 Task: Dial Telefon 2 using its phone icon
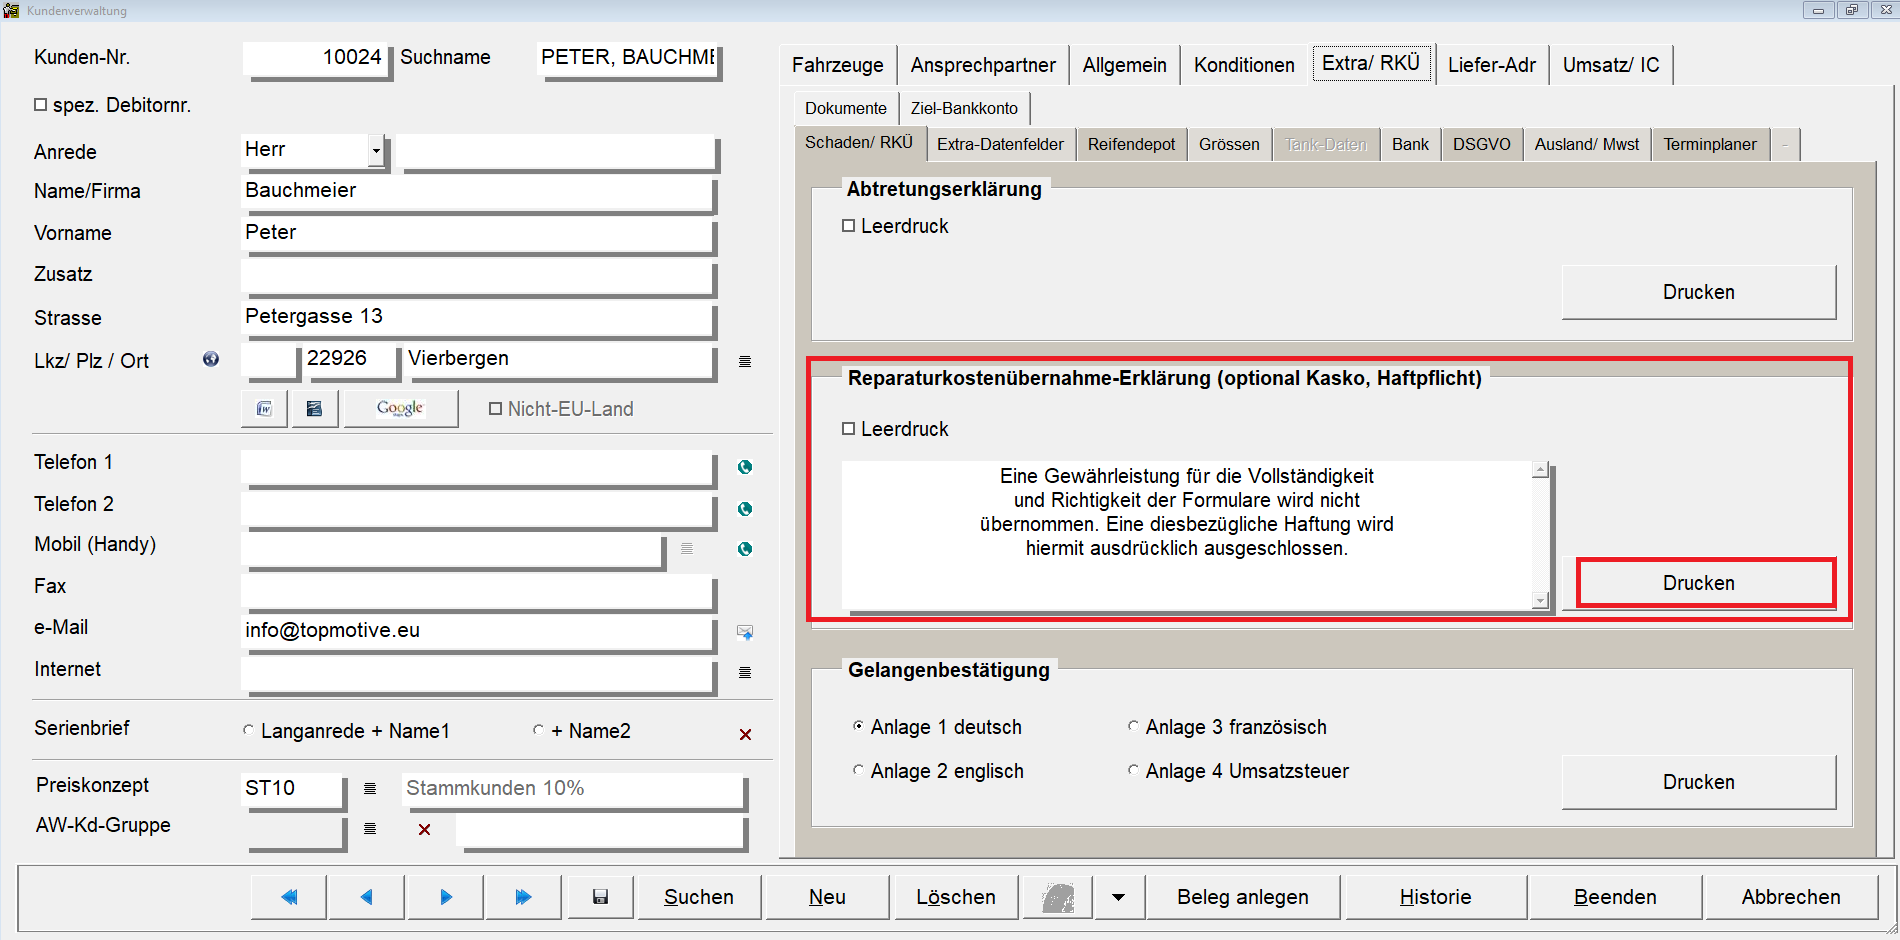pos(745,509)
